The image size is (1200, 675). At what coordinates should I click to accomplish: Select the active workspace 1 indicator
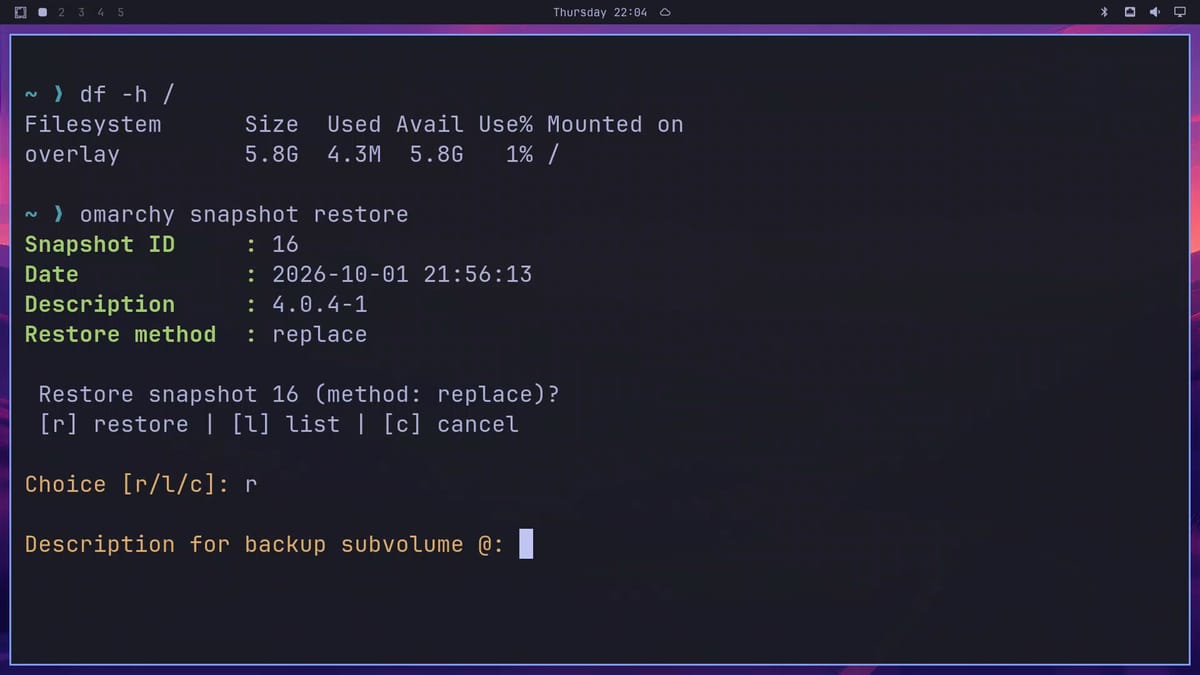tap(42, 12)
